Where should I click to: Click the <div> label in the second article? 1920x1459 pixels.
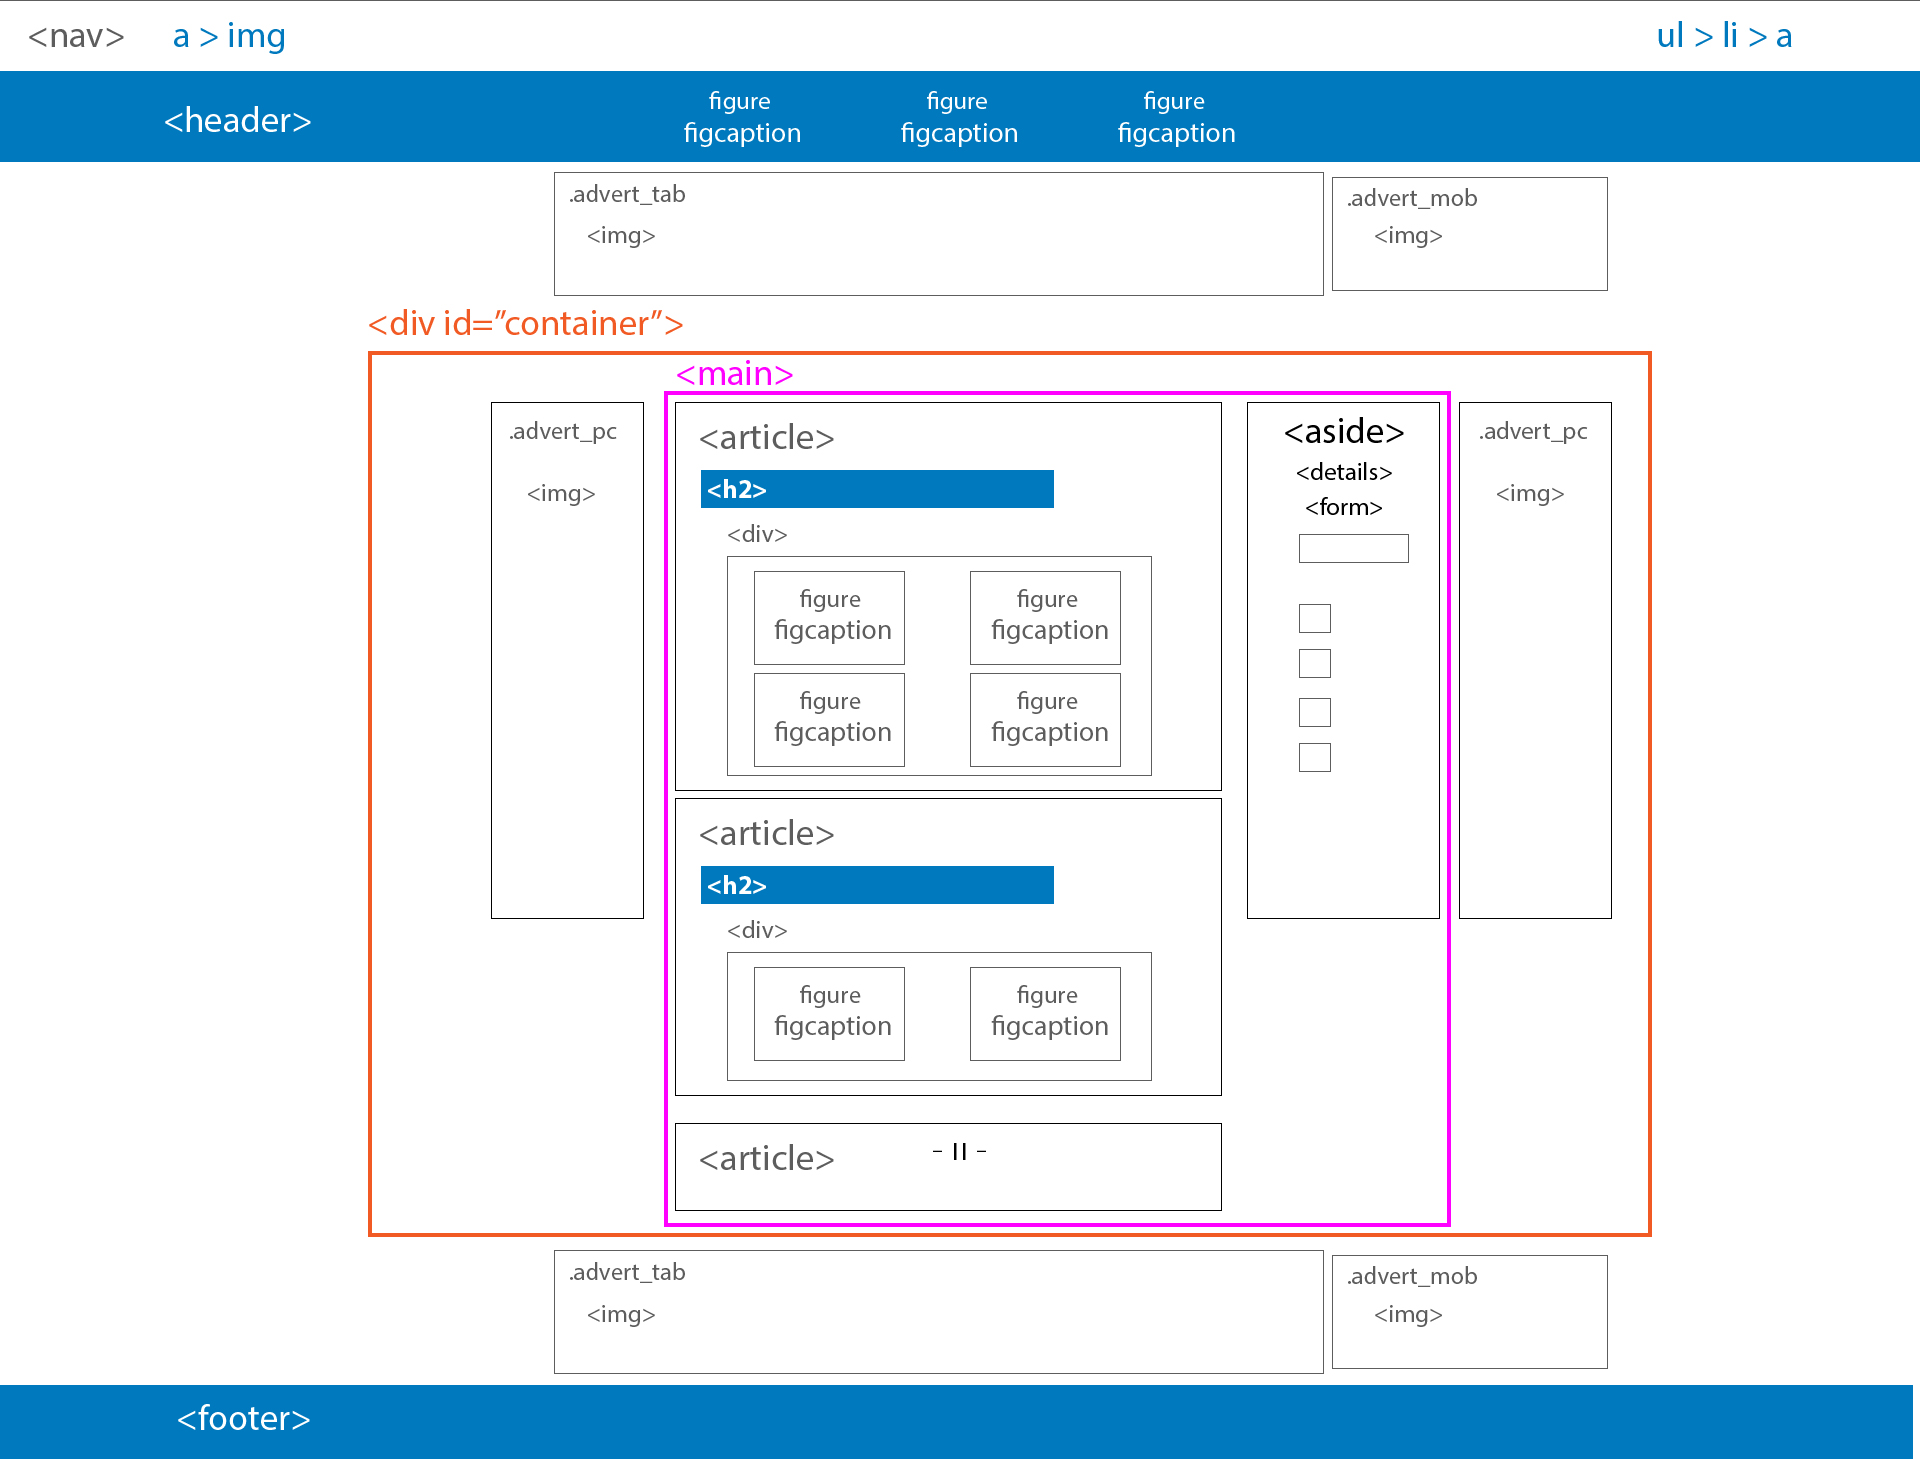click(x=757, y=930)
